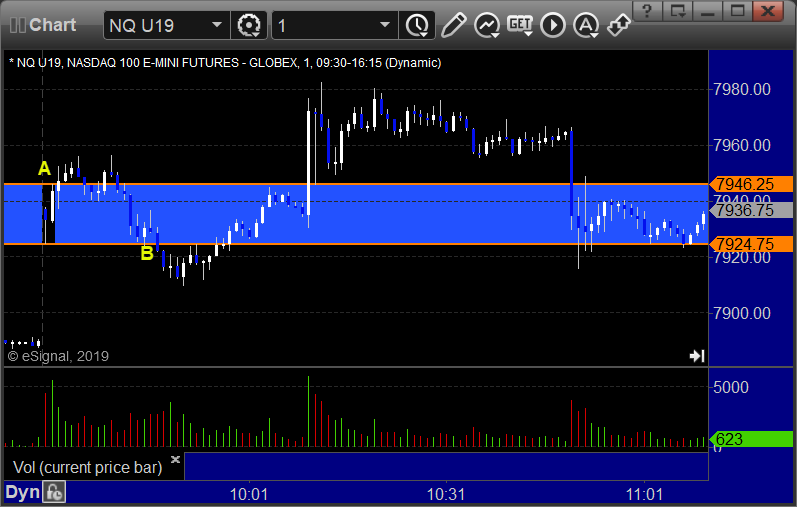Select the 7946.25 orange price marker
Viewport: 797px width, 507px height.
coord(751,184)
